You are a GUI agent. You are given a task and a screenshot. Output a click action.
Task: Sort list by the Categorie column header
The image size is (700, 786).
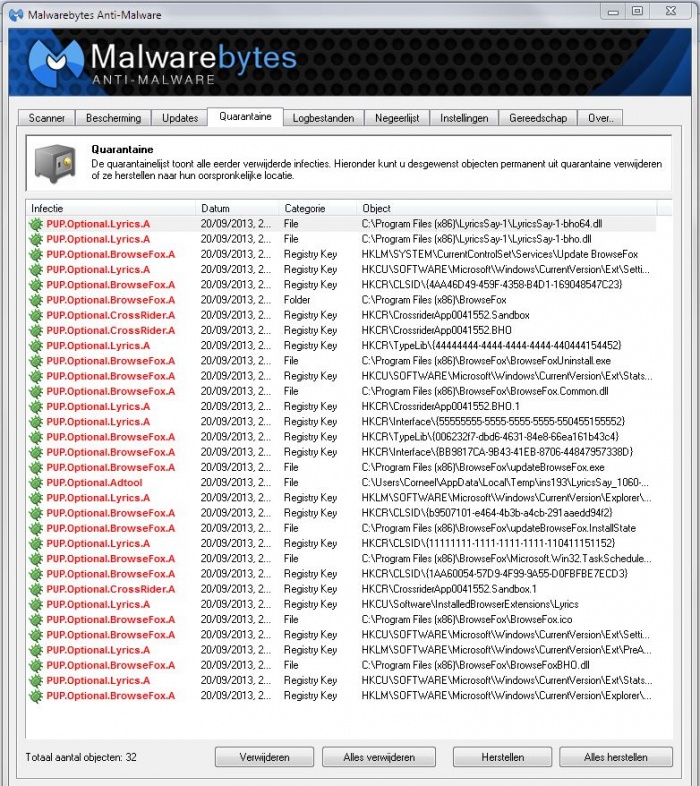click(317, 208)
